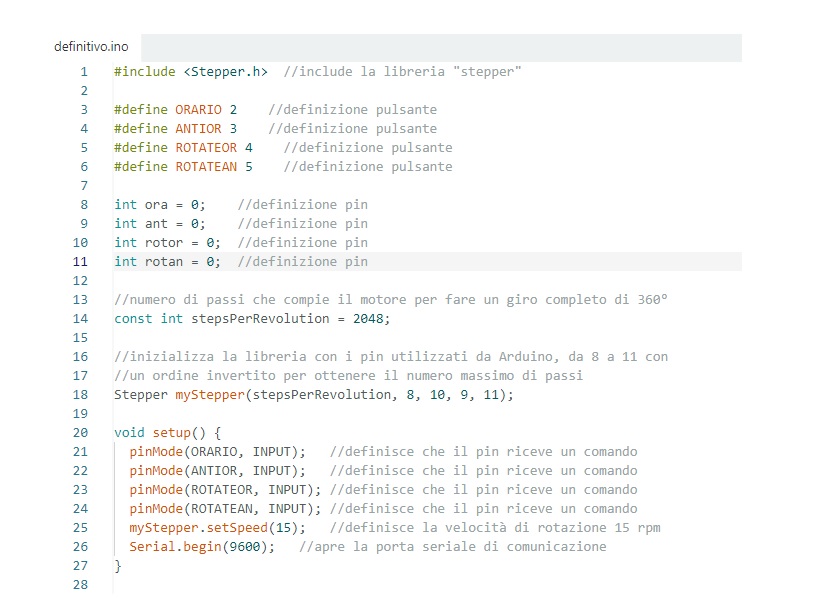Click the empty tab bar area
This screenshot has height=607, width=819.
(441, 48)
